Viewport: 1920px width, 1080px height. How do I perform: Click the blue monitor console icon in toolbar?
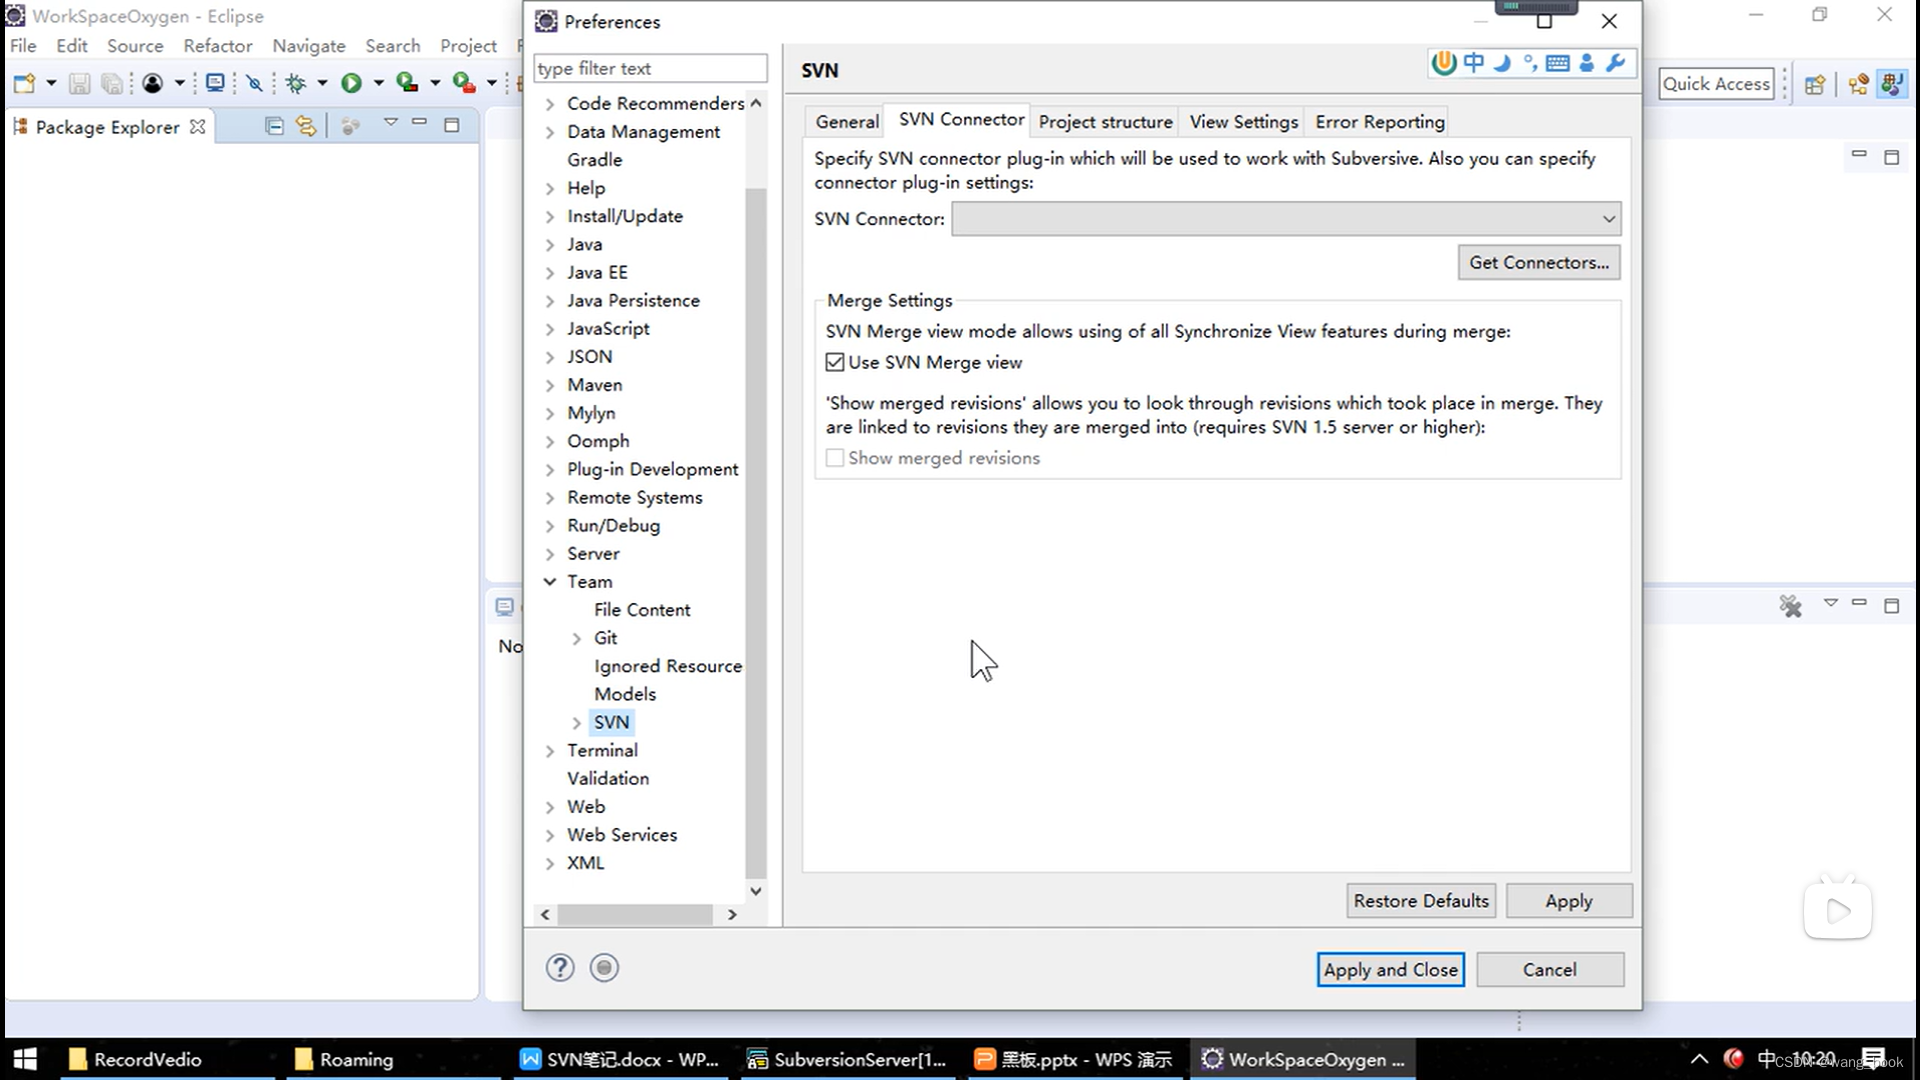coord(214,83)
